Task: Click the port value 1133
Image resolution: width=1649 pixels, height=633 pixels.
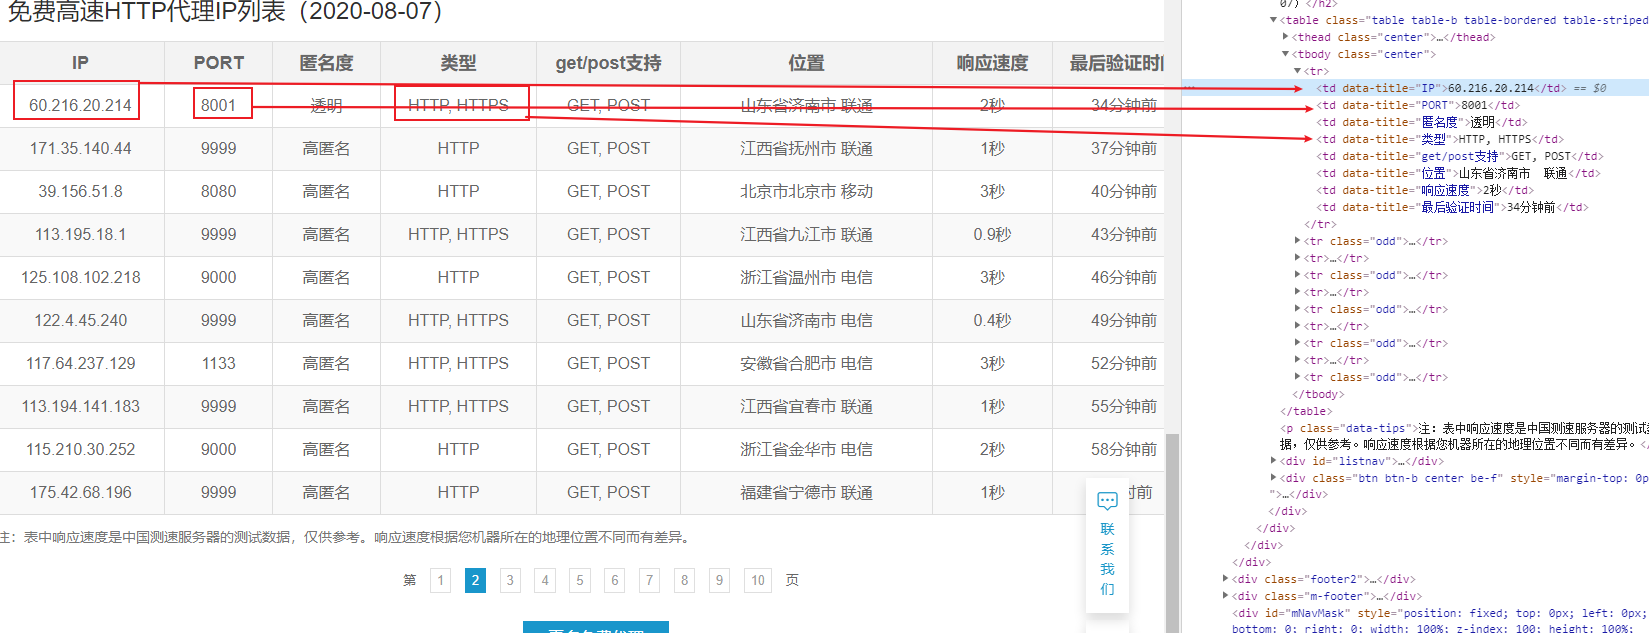Action: click(x=218, y=363)
